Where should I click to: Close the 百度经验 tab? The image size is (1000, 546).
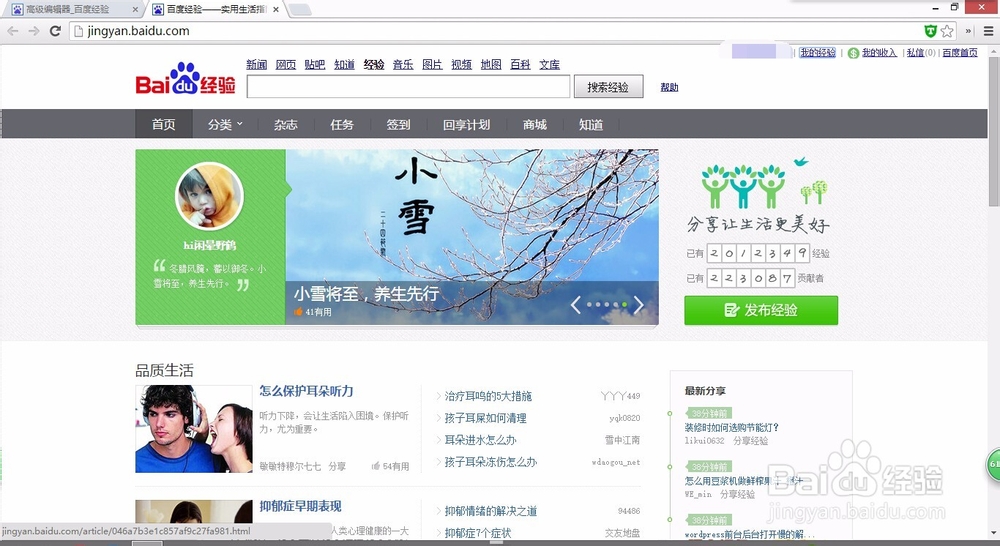276,10
